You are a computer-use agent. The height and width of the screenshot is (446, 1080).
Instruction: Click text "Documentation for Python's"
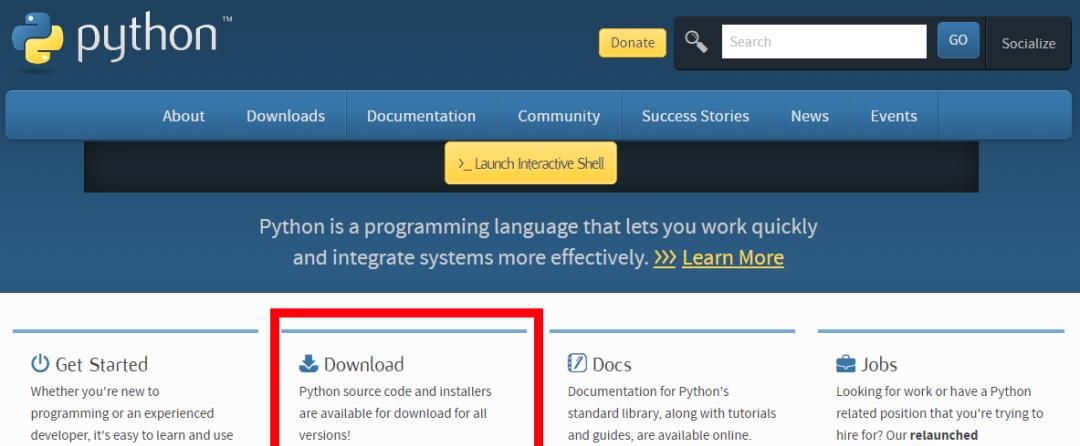coord(648,392)
